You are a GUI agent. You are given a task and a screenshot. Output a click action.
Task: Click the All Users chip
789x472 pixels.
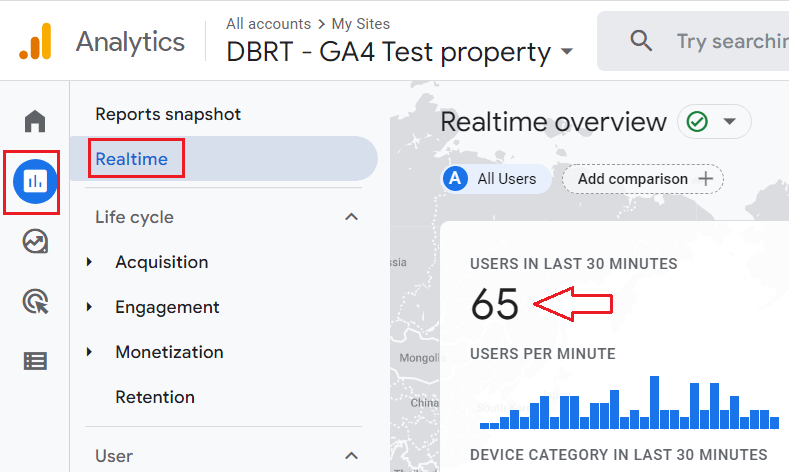pos(496,179)
